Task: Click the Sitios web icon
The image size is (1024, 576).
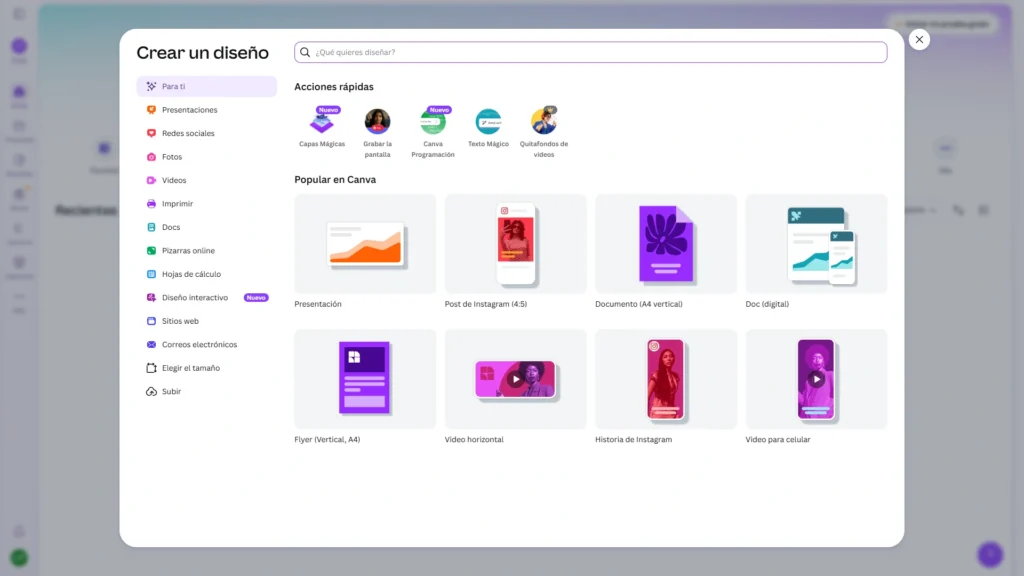Action: pyautogui.click(x=152, y=321)
